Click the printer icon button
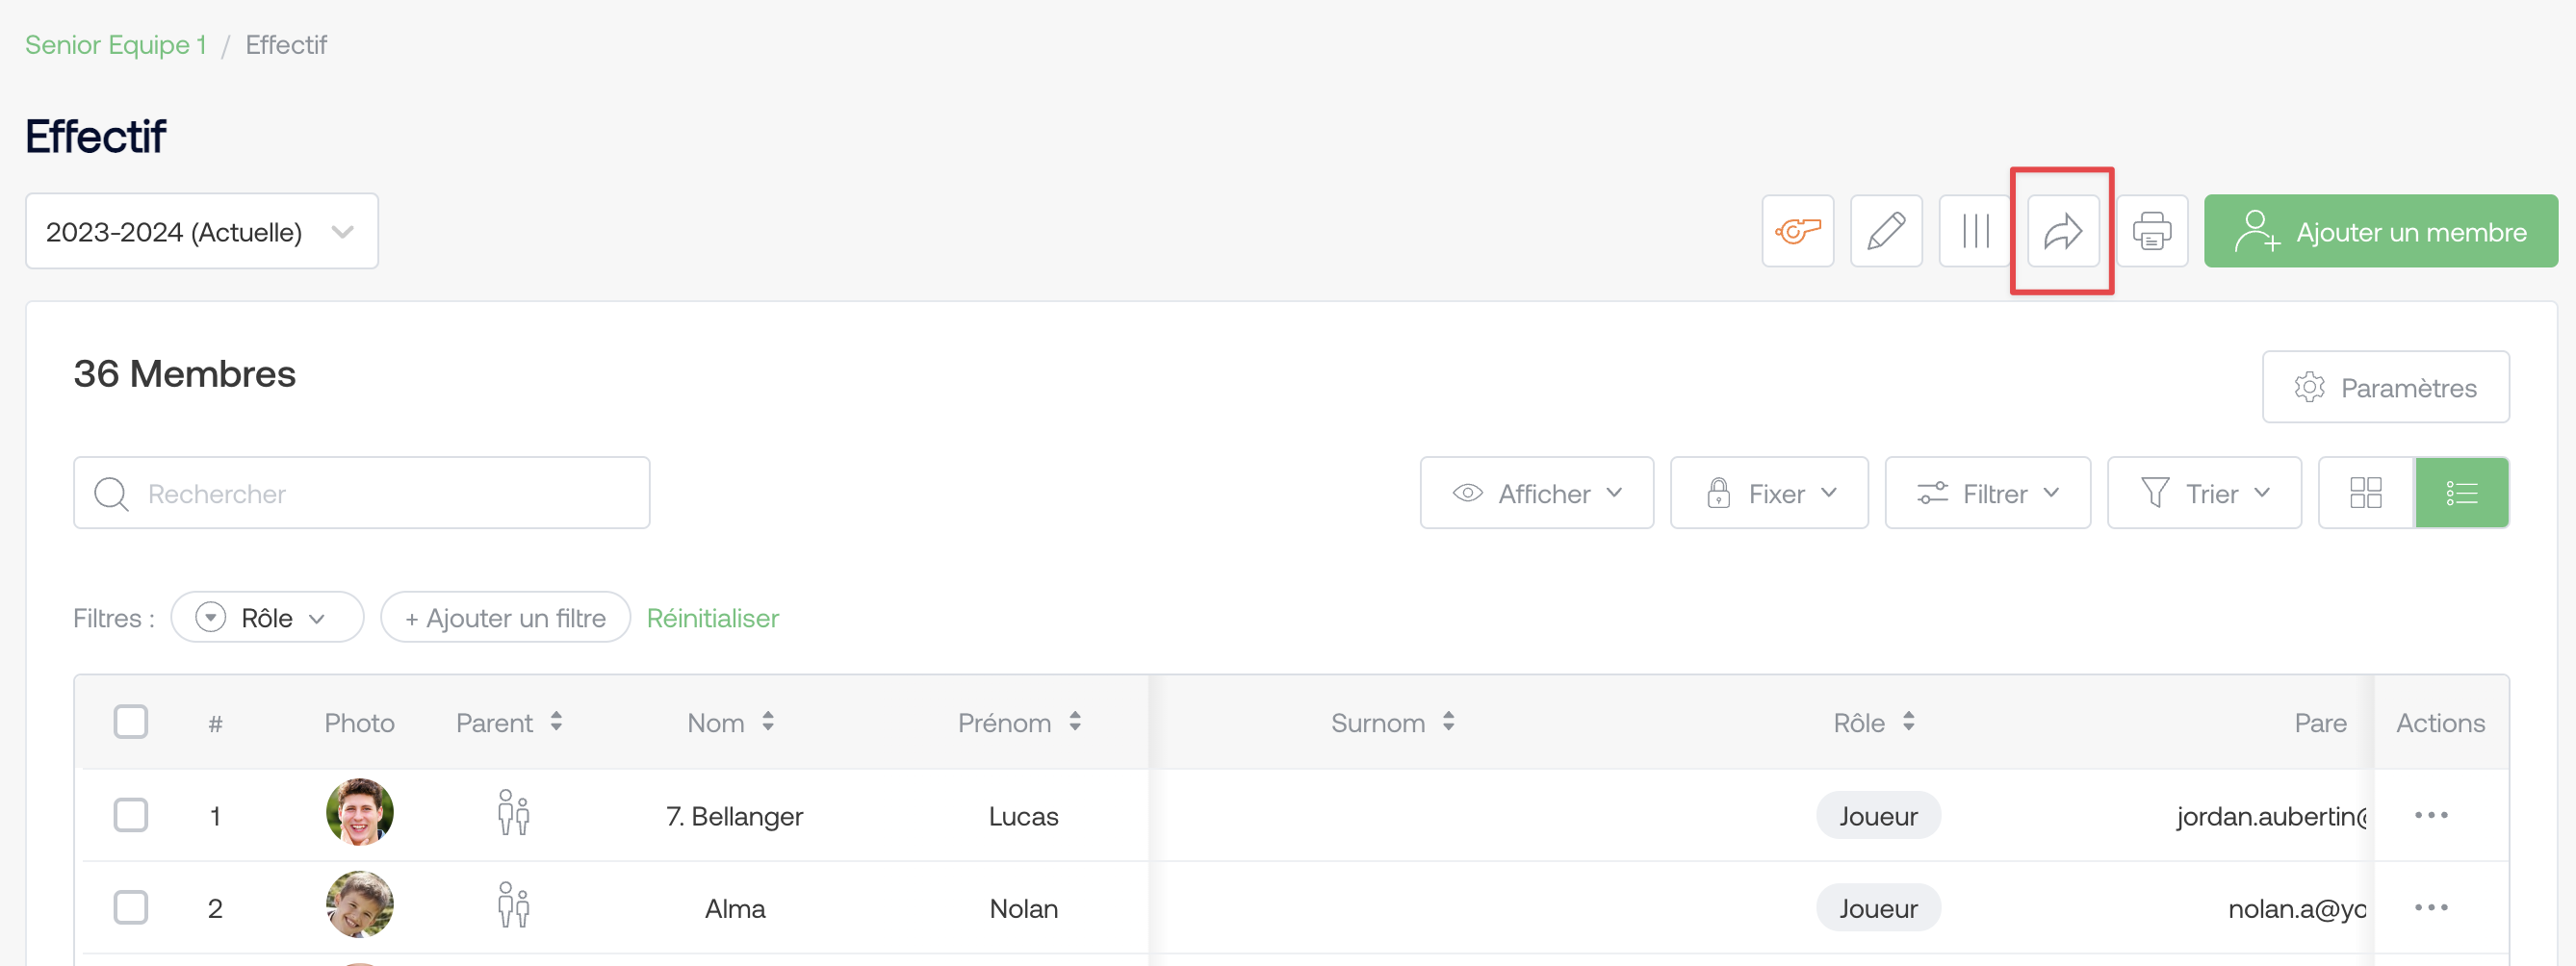Image resolution: width=2576 pixels, height=966 pixels. [2152, 231]
